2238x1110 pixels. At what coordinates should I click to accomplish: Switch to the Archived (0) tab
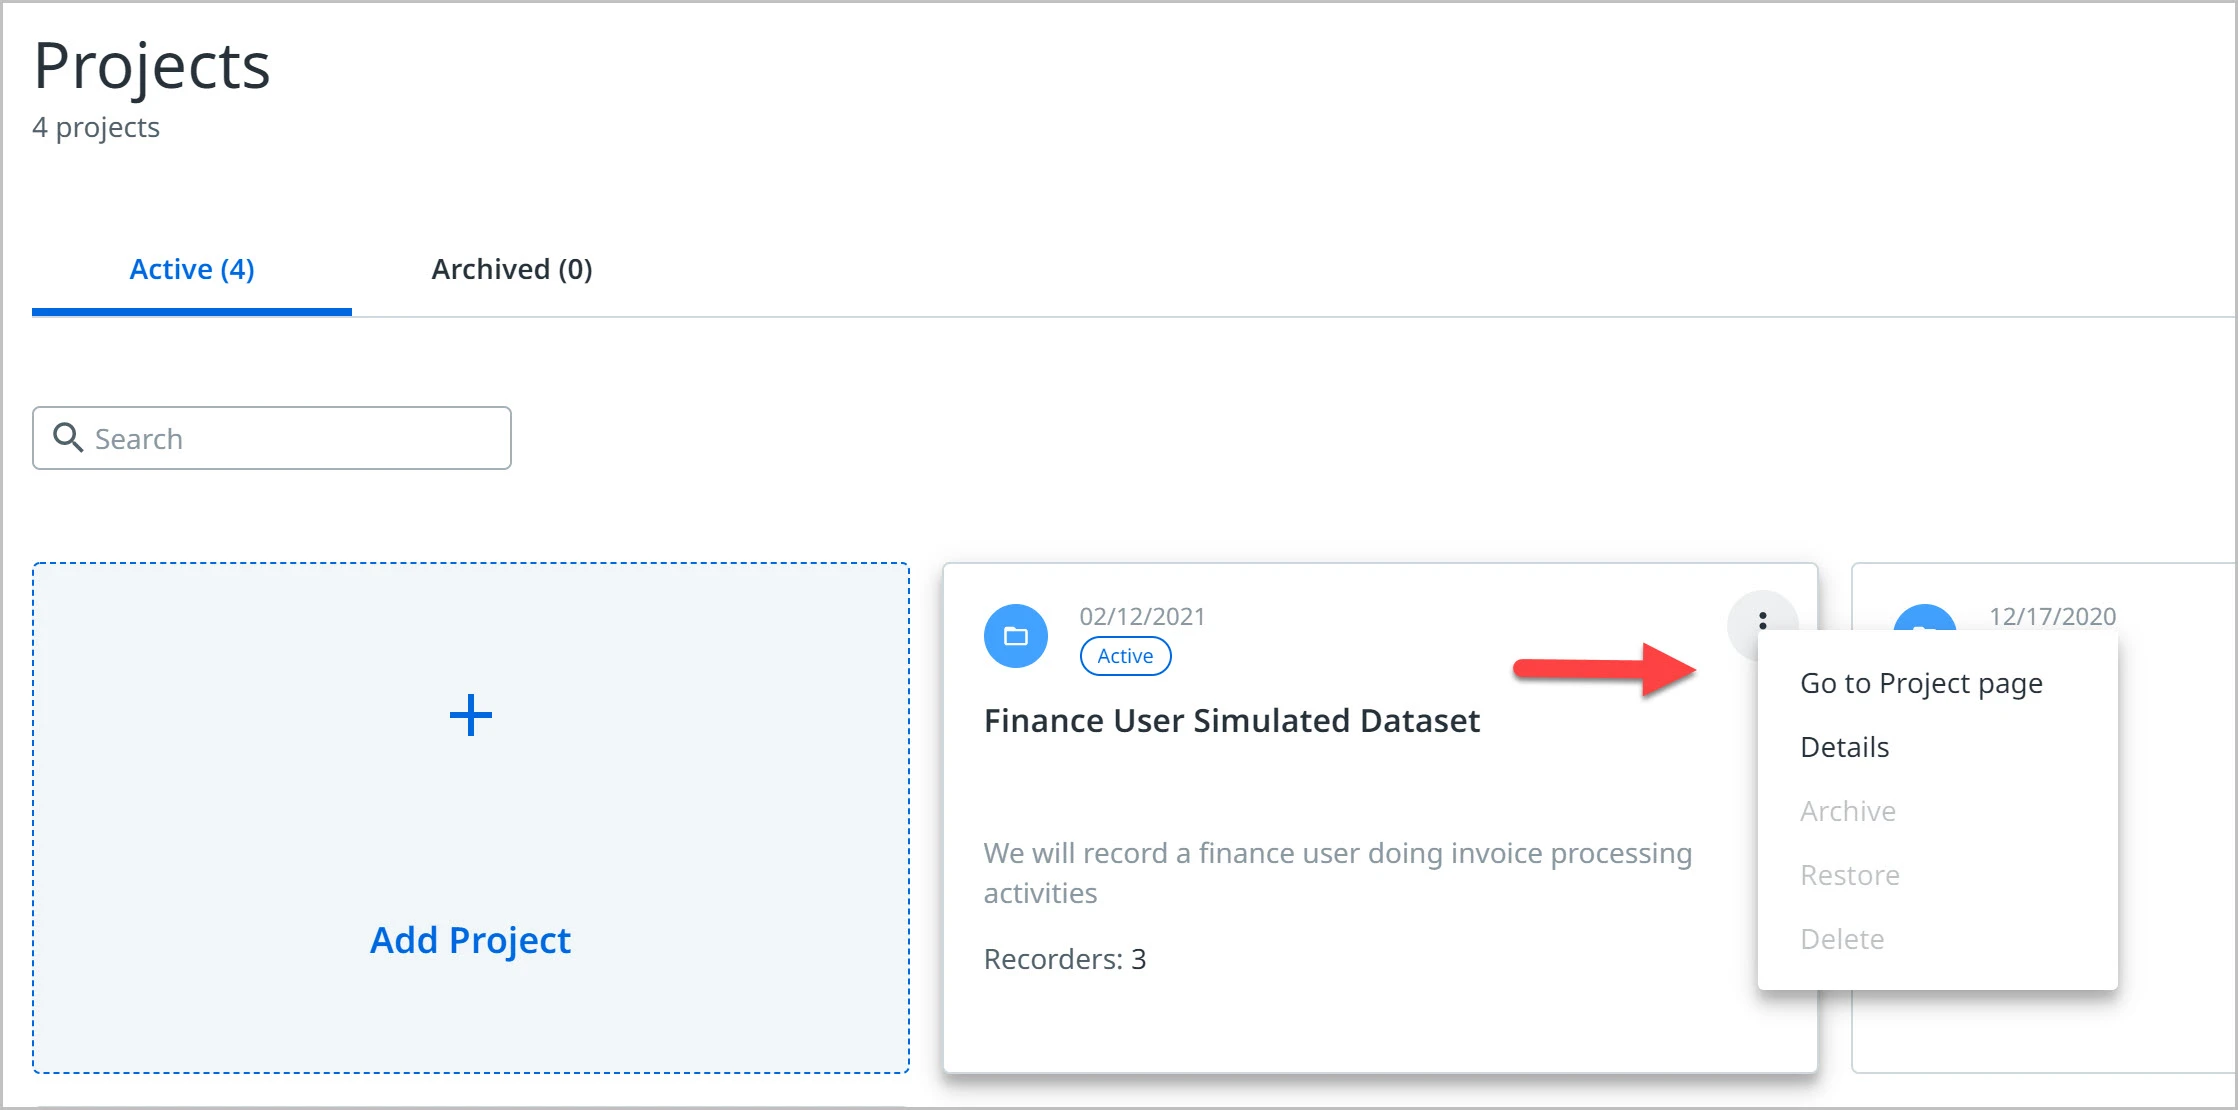512,269
